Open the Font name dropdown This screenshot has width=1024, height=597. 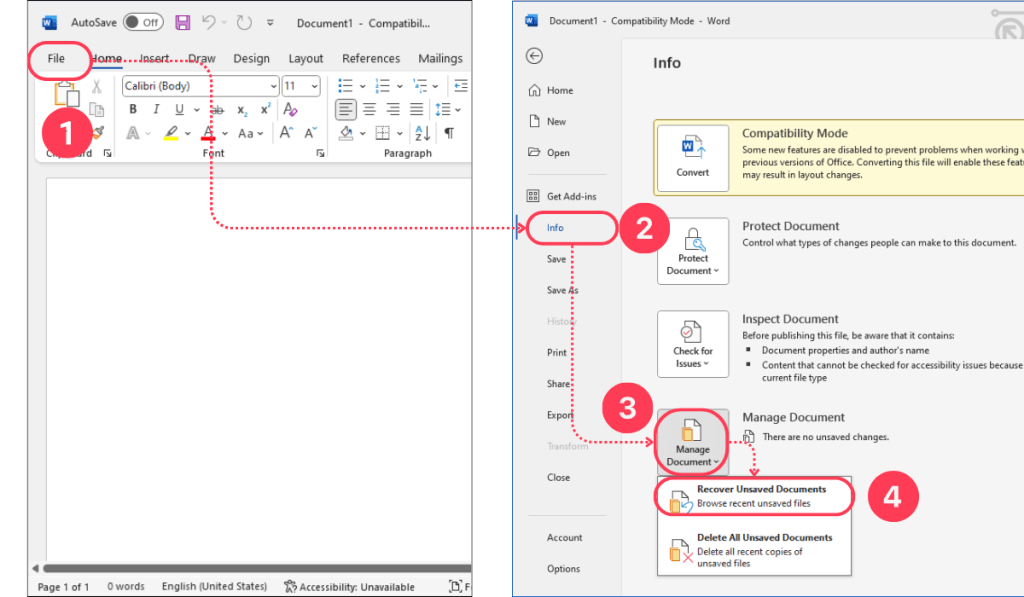(273, 86)
